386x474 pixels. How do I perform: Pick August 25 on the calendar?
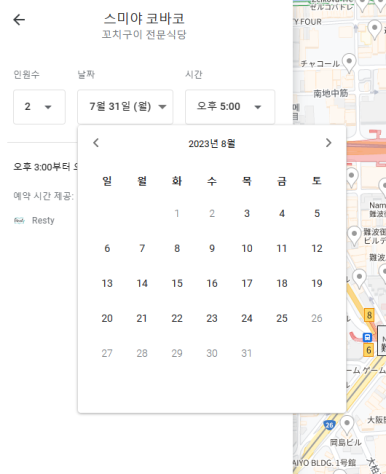(282, 318)
